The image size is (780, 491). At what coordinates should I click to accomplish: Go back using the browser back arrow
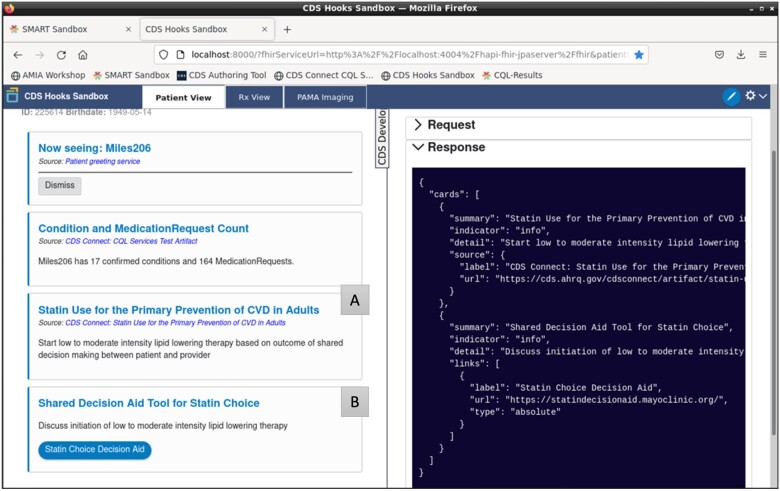click(x=18, y=55)
